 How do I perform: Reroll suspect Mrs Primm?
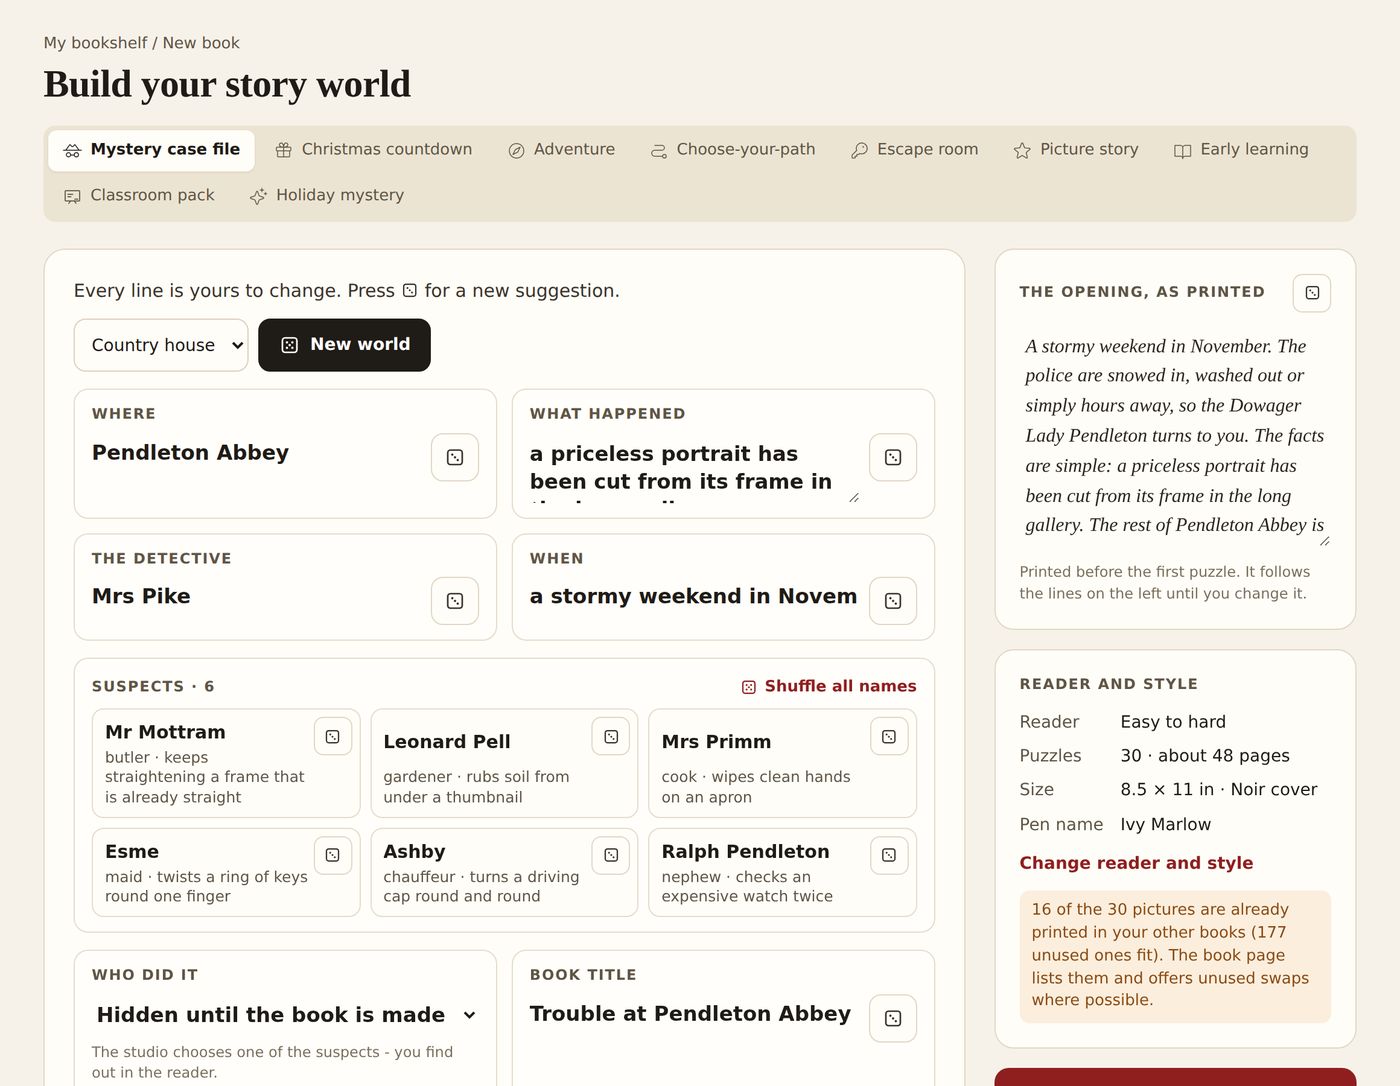coord(889,737)
